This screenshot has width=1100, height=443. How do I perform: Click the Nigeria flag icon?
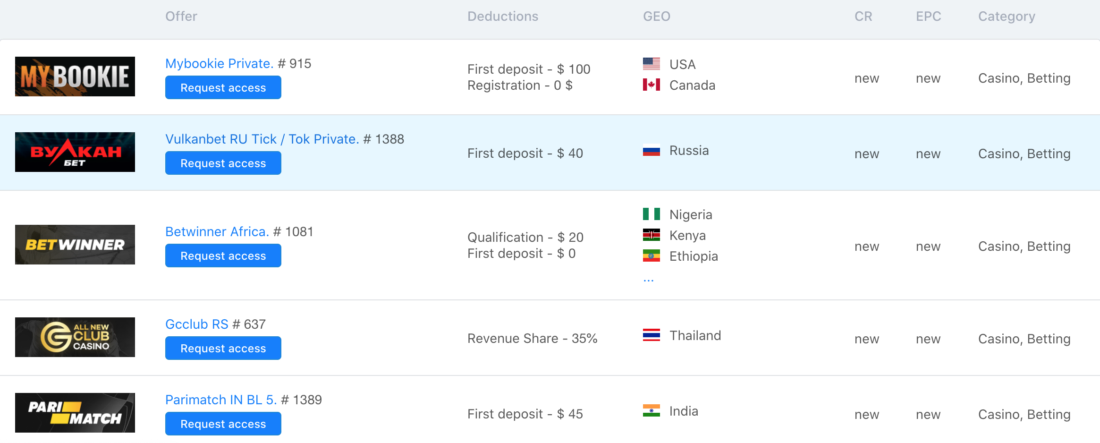click(x=651, y=214)
